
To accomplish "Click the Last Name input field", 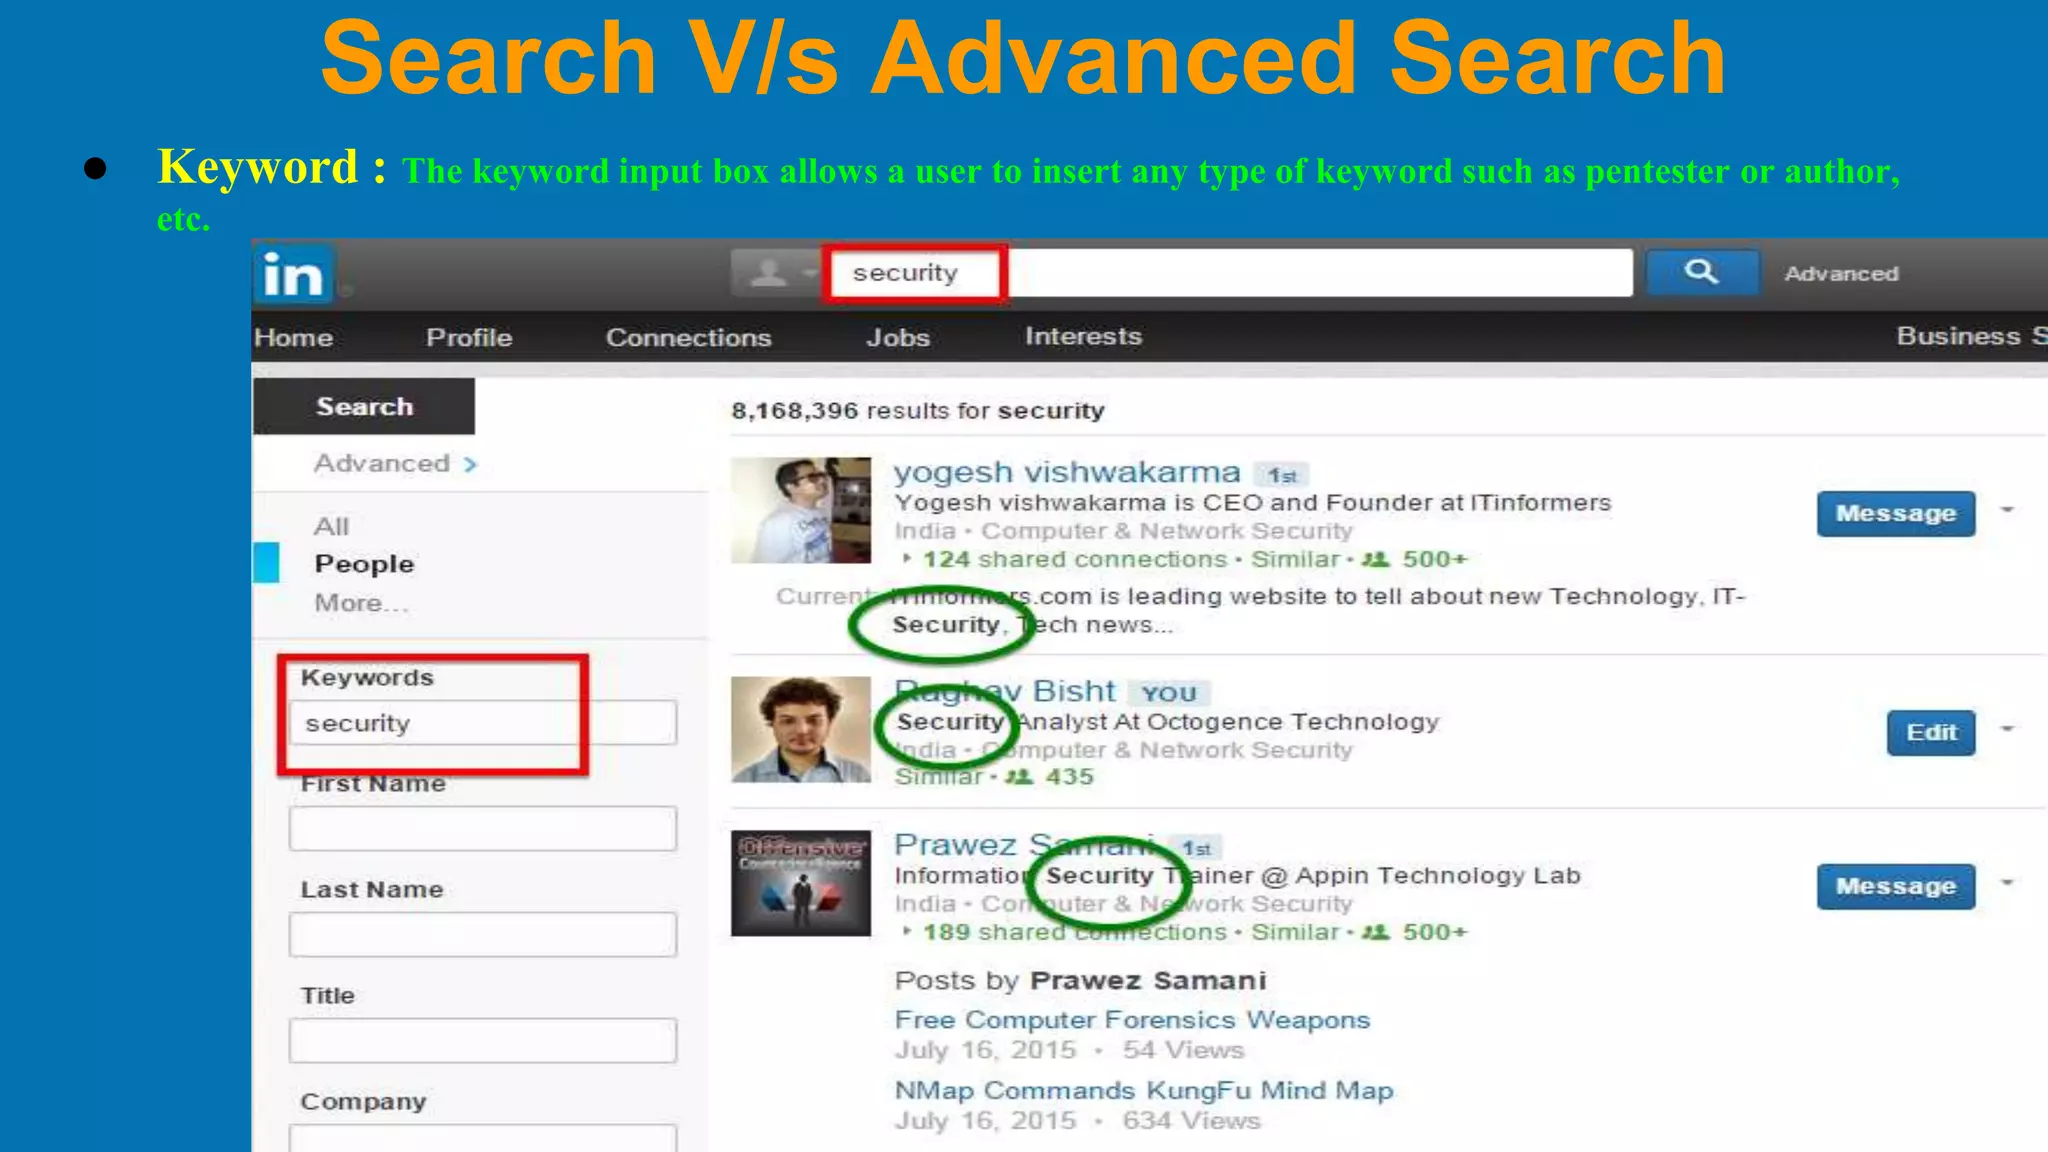I will pos(483,935).
